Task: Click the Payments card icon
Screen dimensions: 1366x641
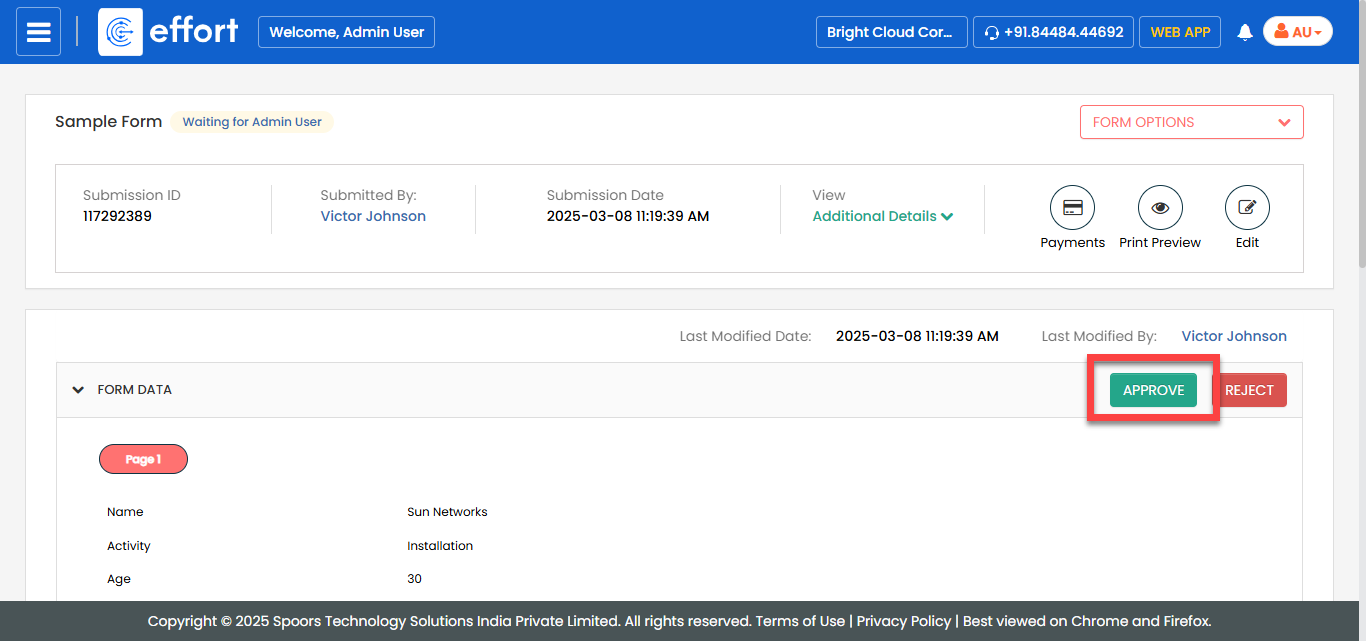Action: coord(1072,208)
